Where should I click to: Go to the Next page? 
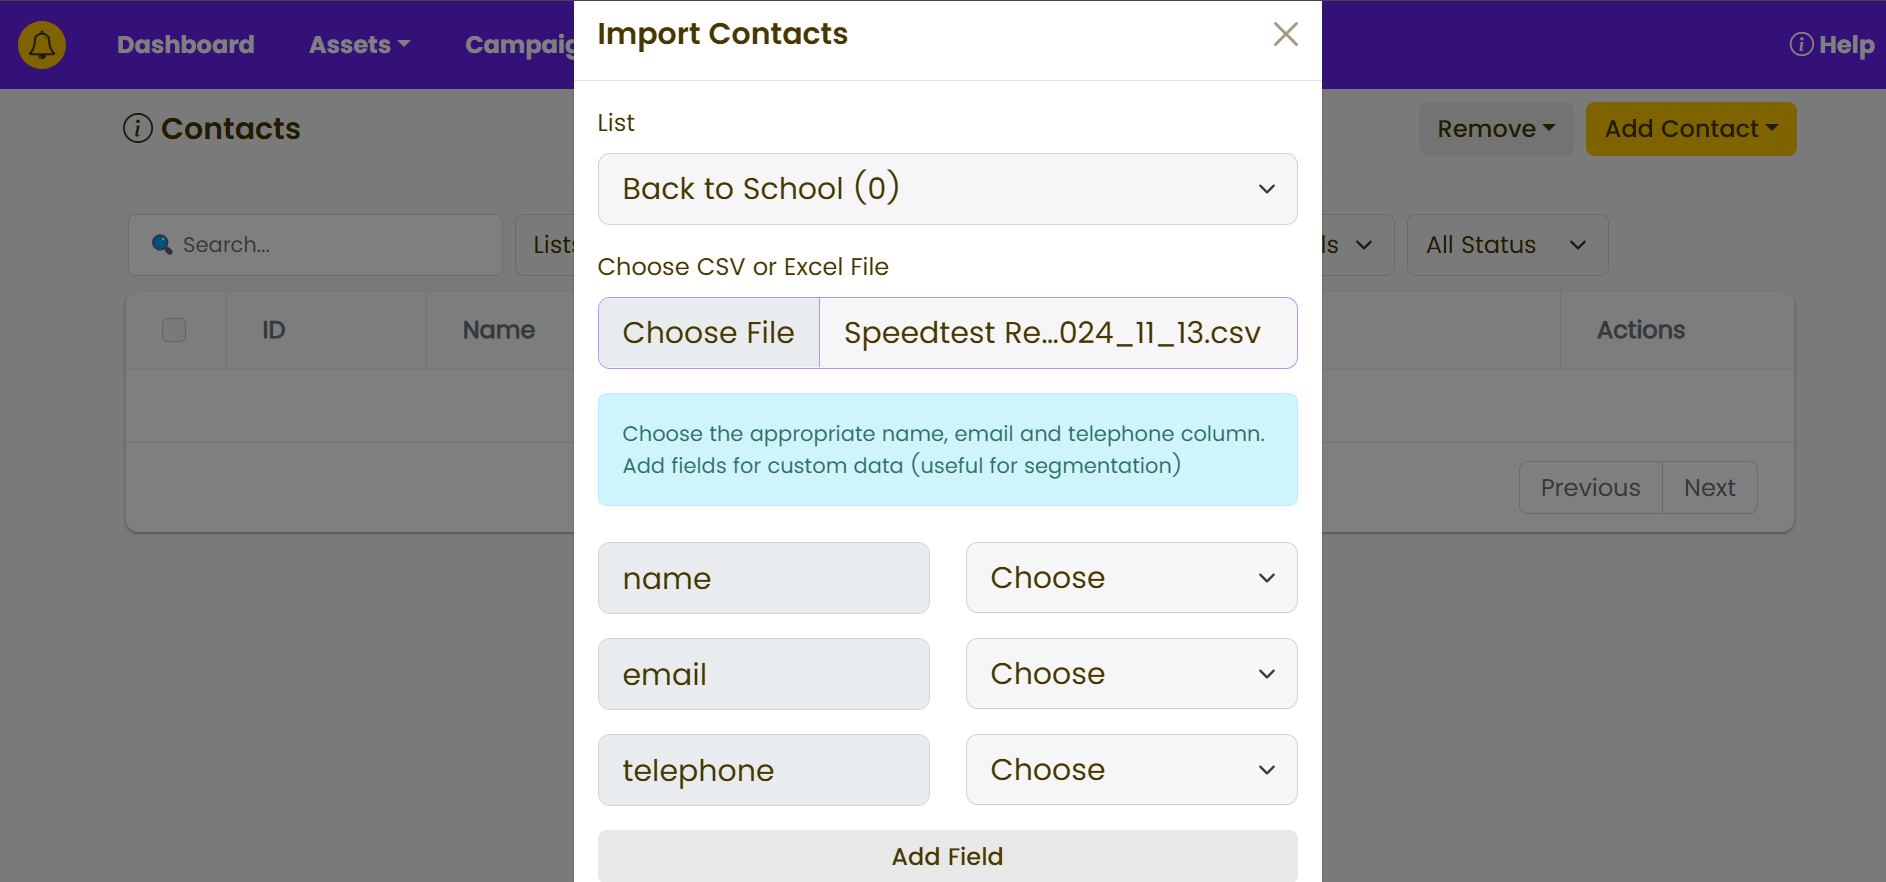1710,488
